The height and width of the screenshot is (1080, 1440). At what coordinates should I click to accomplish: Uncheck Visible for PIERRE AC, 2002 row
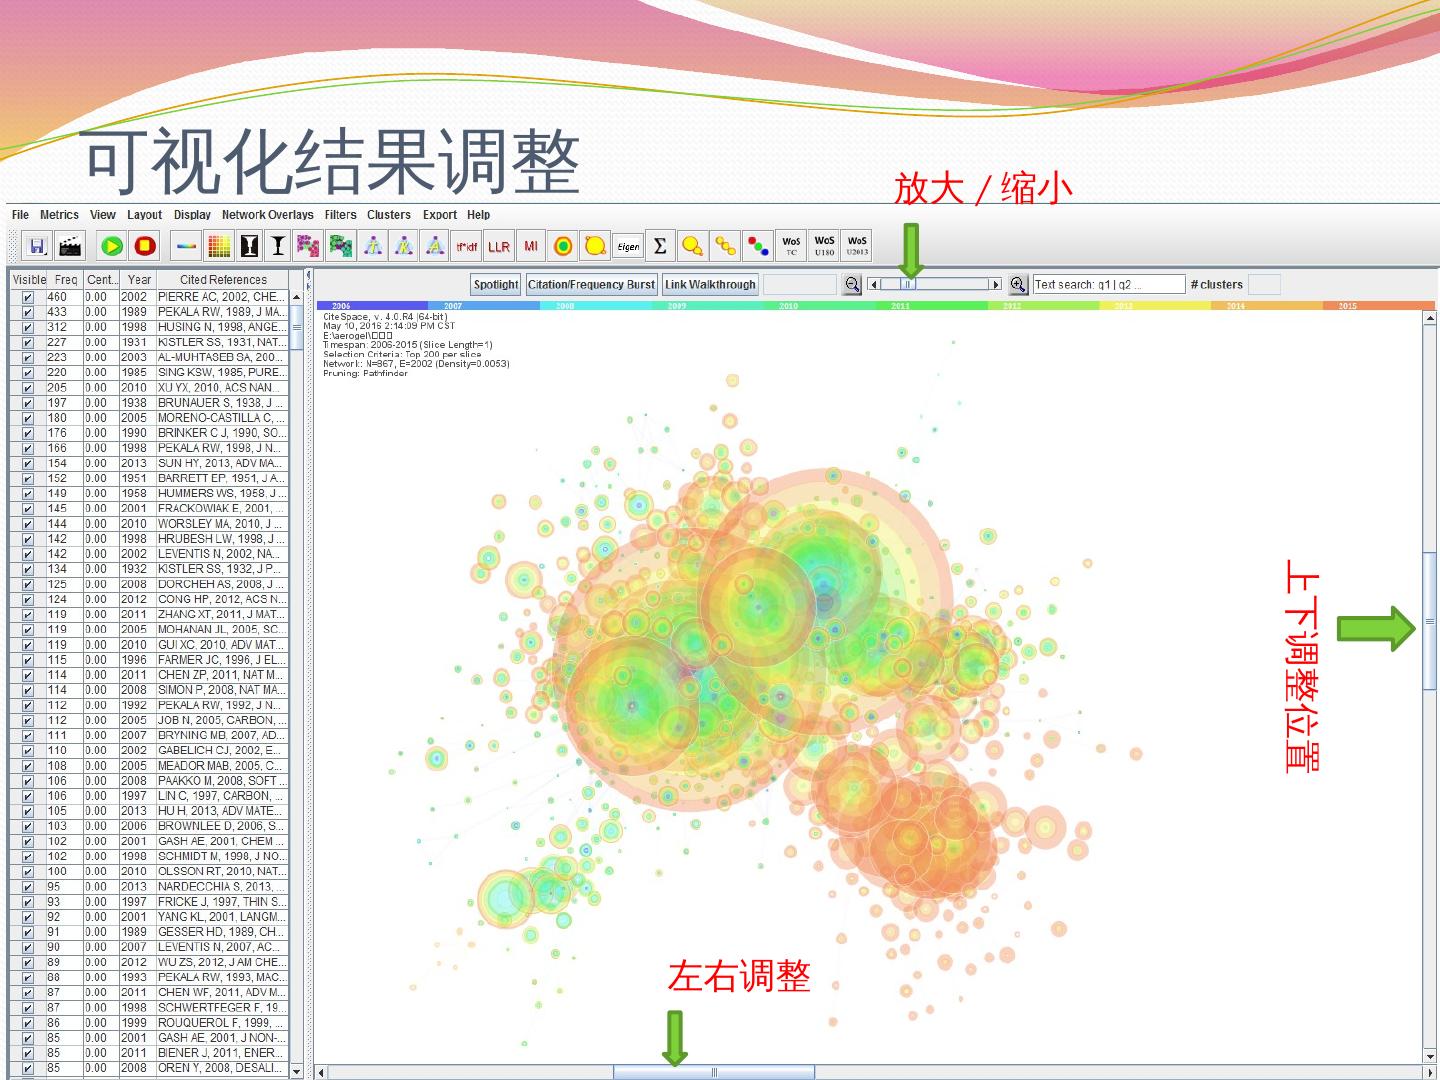pyautogui.click(x=28, y=297)
